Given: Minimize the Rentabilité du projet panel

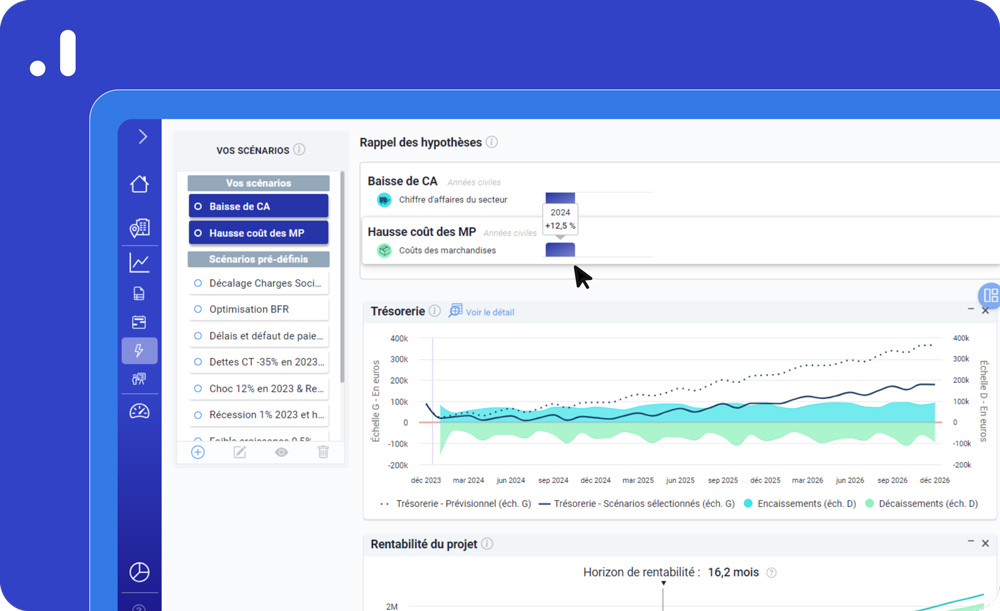Looking at the screenshot, I should (971, 541).
